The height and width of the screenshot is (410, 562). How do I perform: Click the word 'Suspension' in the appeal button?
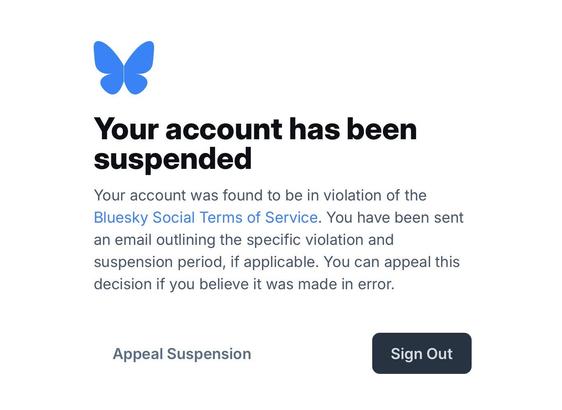[209, 354]
